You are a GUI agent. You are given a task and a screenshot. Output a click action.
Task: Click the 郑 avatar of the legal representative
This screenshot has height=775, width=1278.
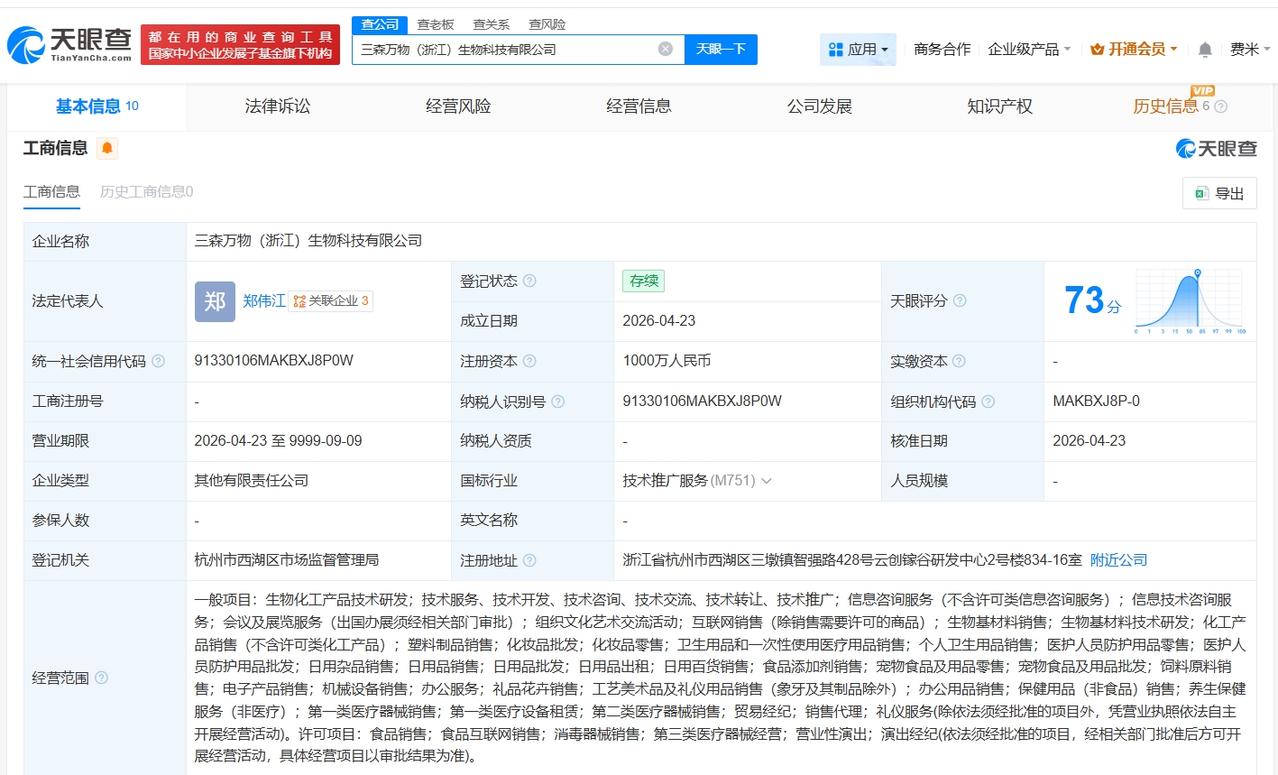(x=214, y=301)
